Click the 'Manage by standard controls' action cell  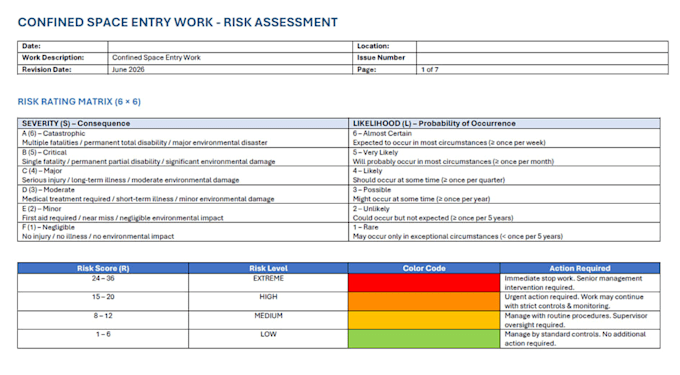click(580, 339)
